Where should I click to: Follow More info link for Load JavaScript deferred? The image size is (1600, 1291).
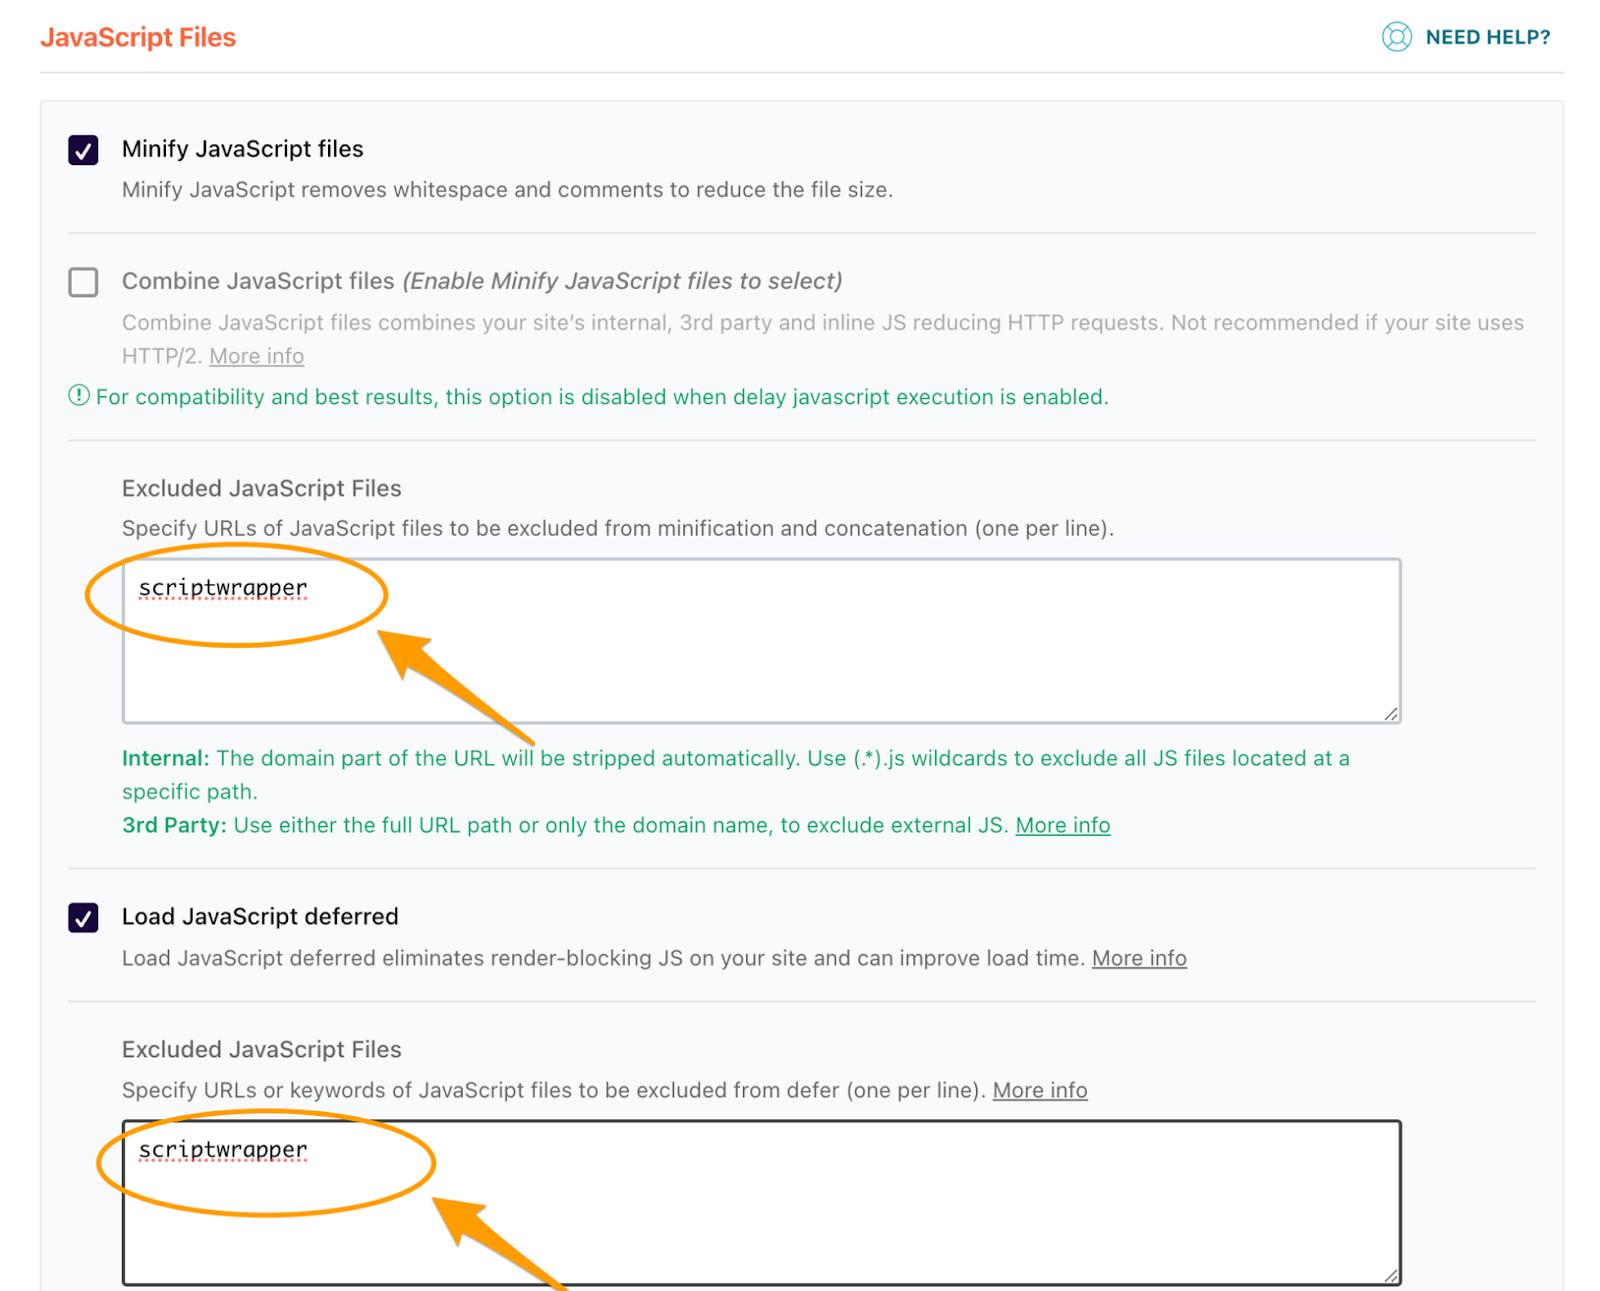1138,958
